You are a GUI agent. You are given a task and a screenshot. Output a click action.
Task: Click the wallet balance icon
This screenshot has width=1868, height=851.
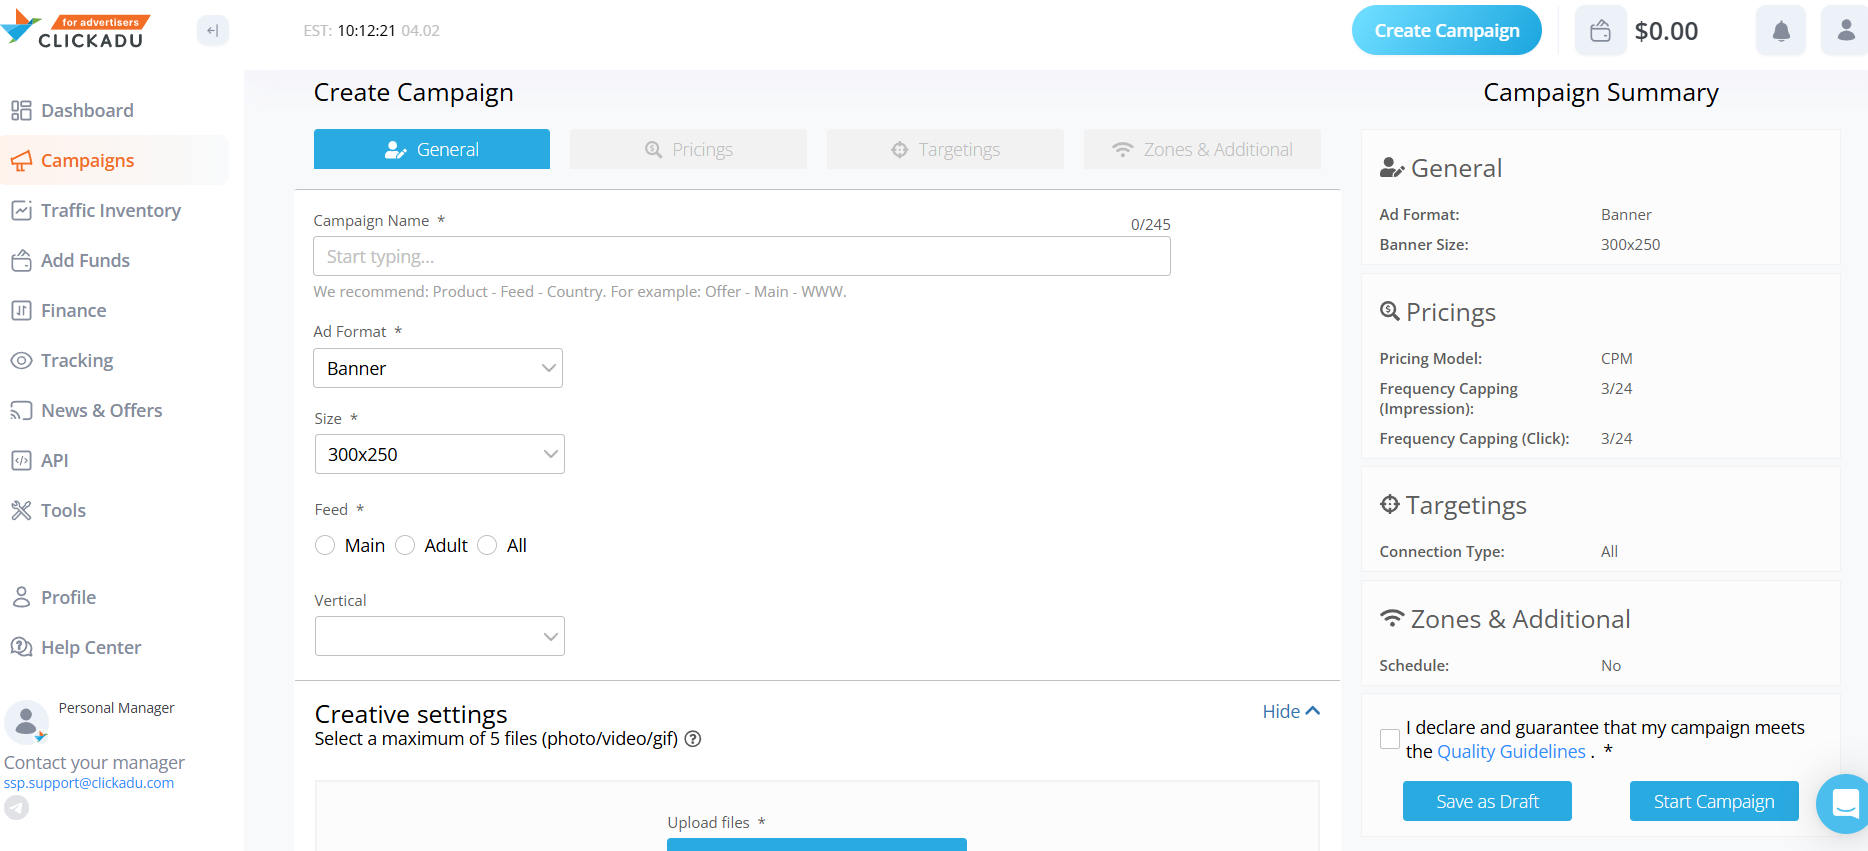click(x=1600, y=31)
